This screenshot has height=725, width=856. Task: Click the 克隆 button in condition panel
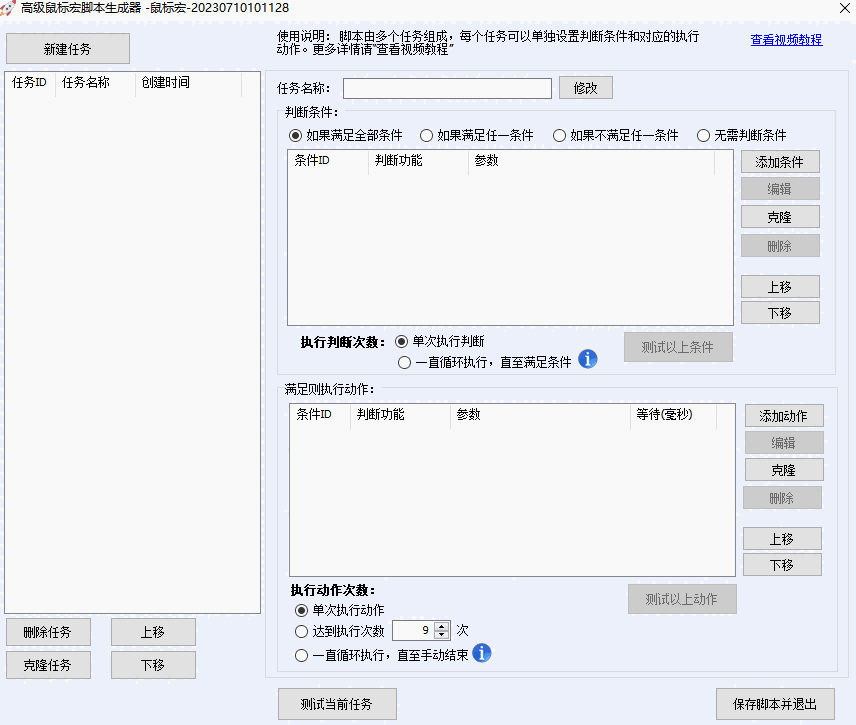coord(780,217)
